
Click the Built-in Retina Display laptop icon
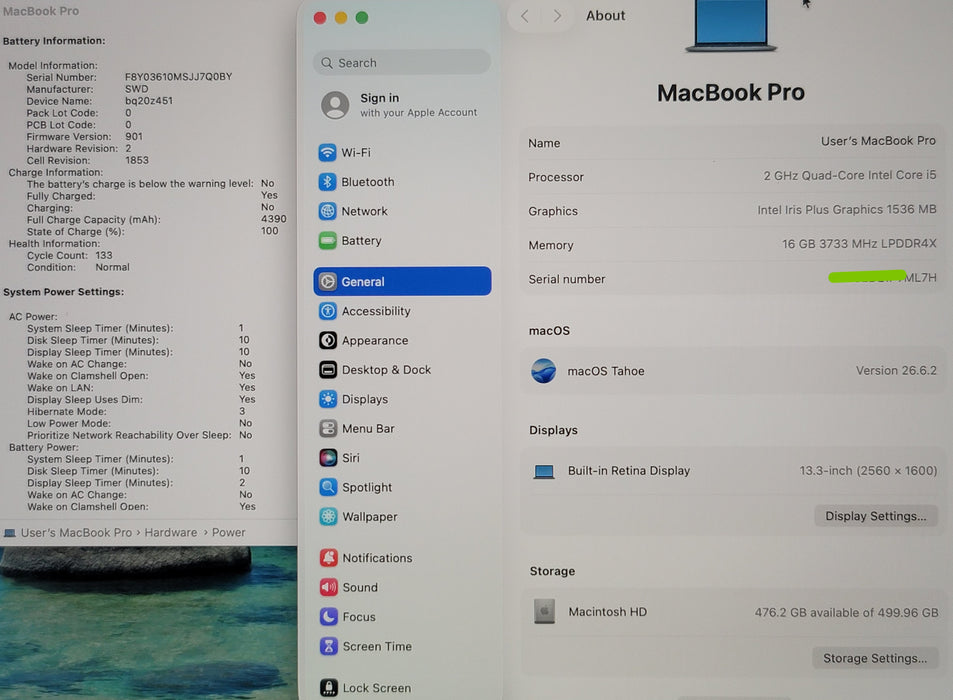543,472
